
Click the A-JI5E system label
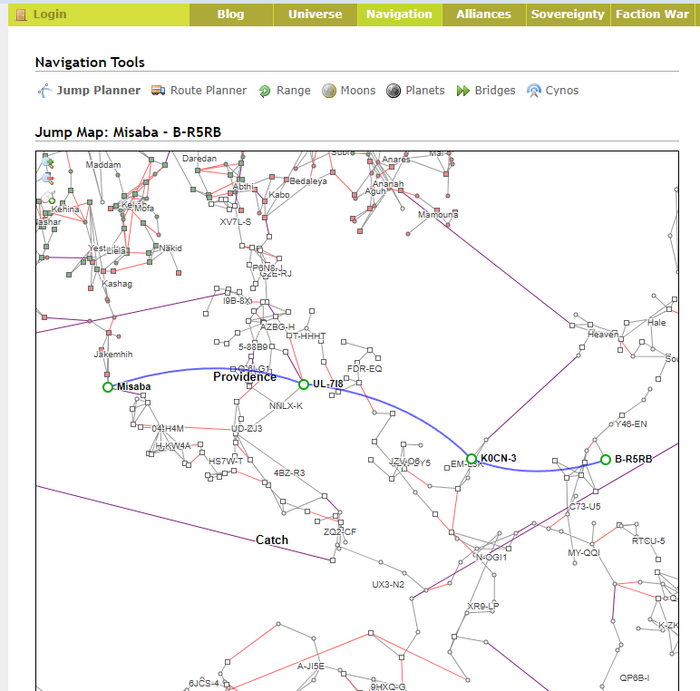click(x=311, y=666)
